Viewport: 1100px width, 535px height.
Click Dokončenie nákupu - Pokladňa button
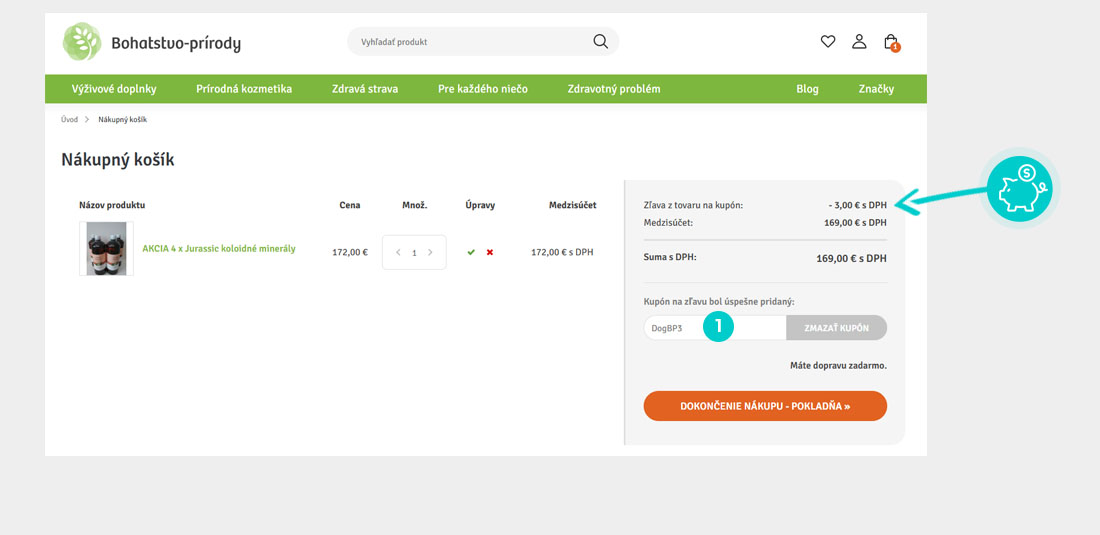coord(765,406)
